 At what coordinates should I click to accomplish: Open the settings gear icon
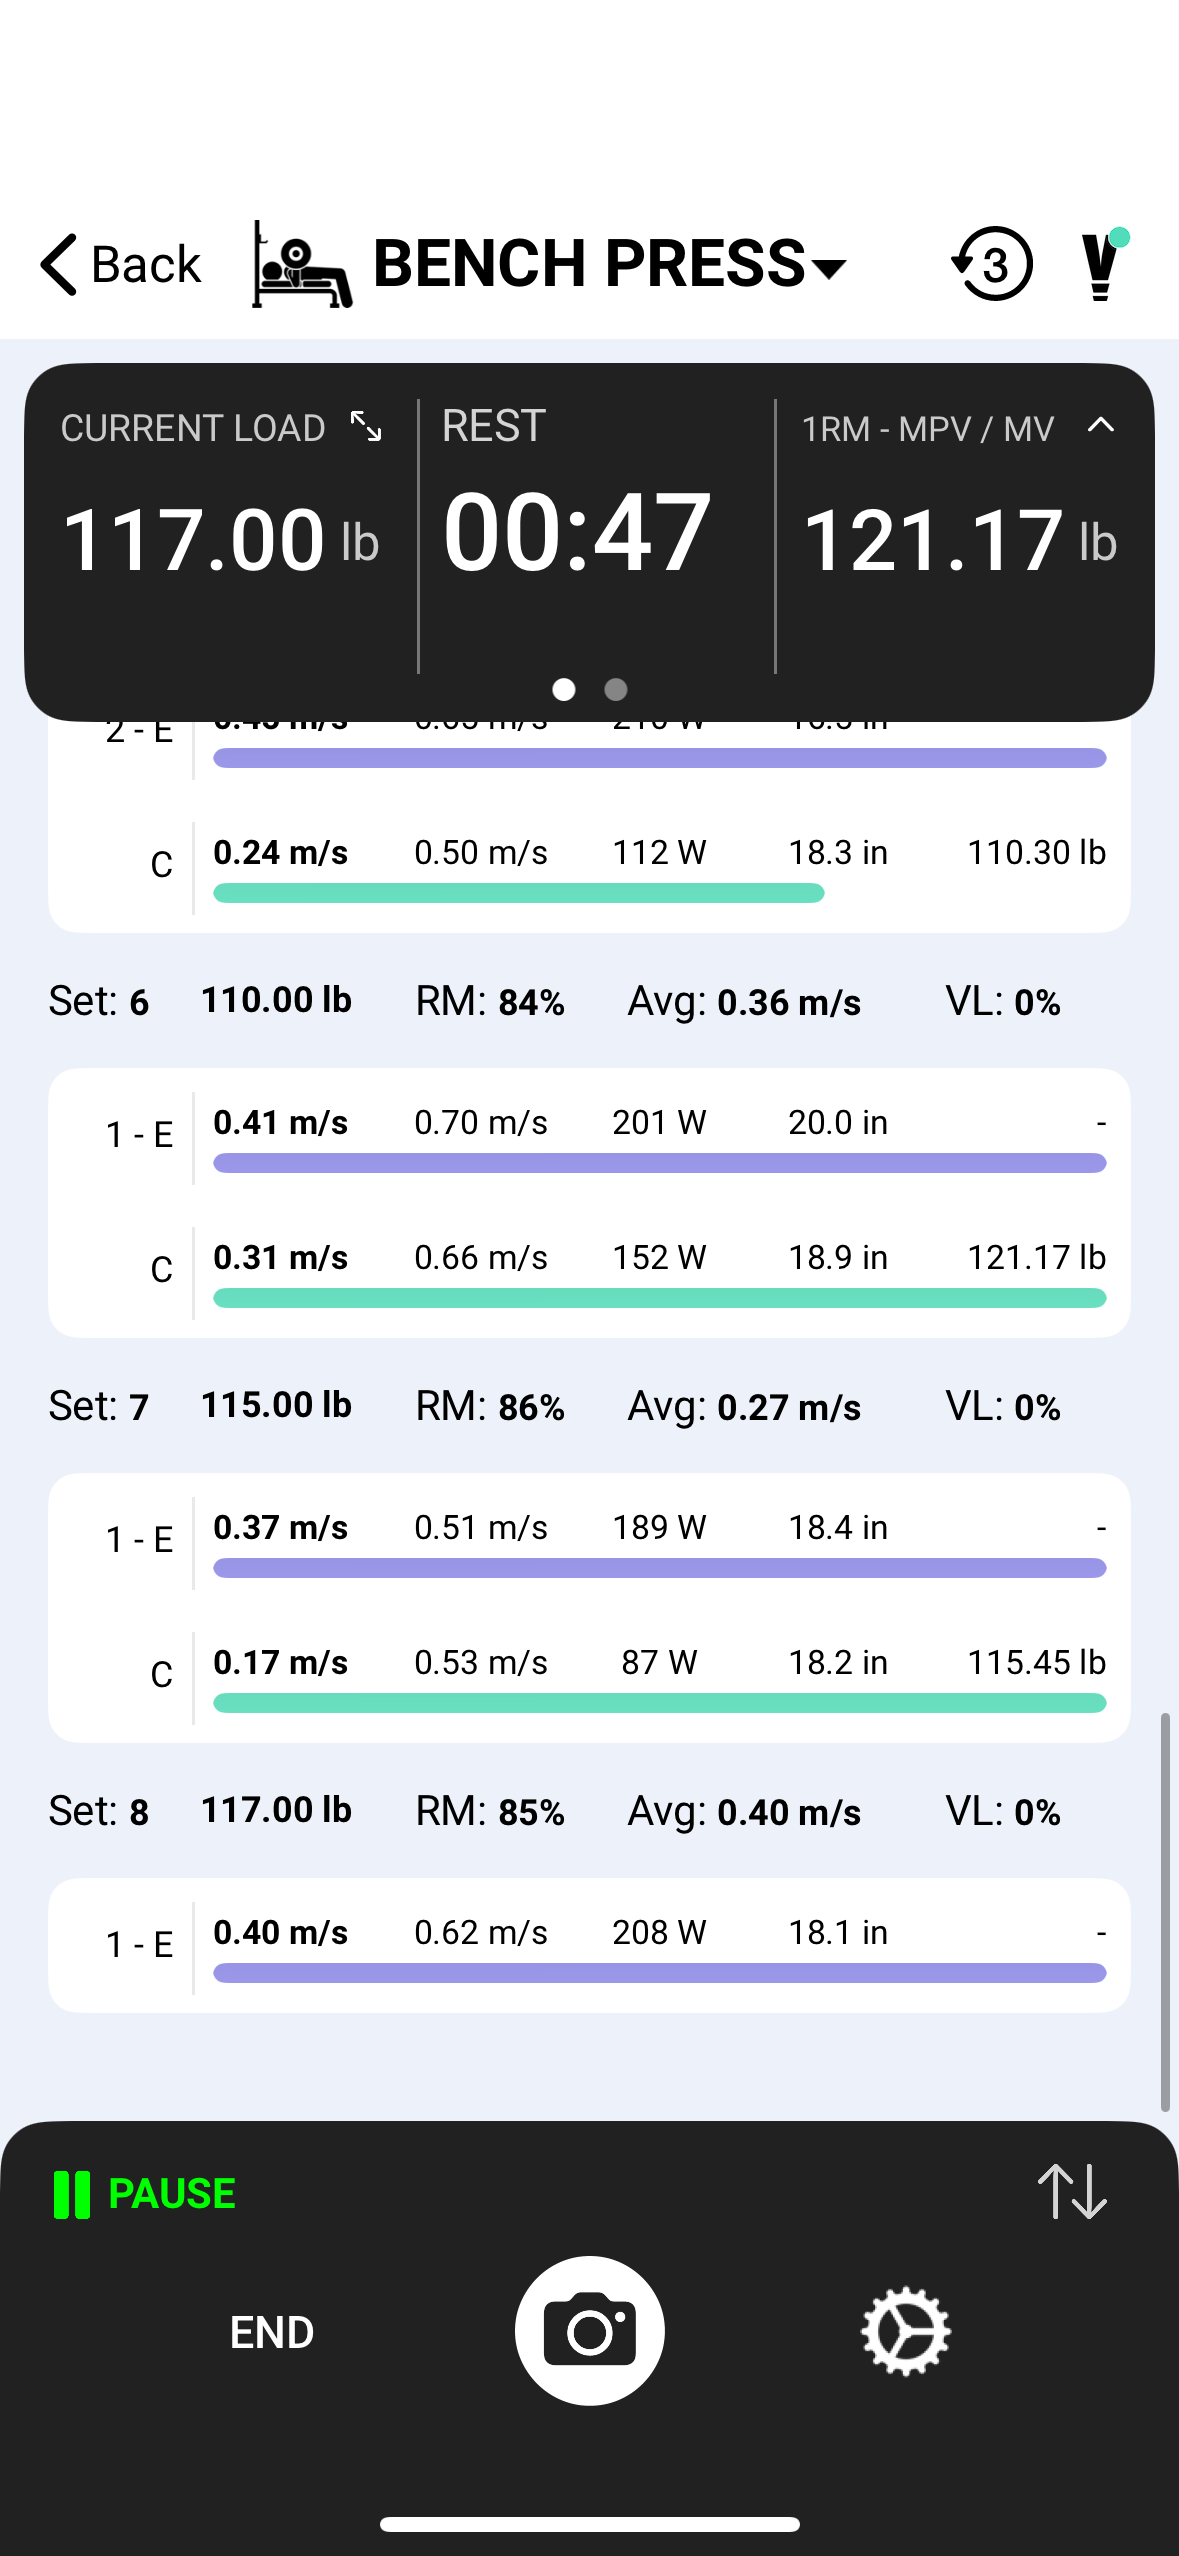pos(905,2331)
